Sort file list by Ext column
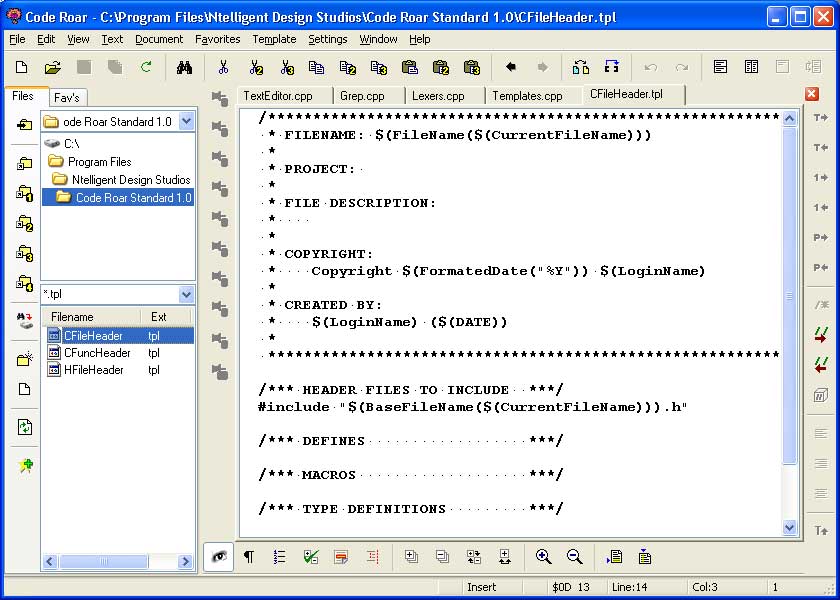This screenshot has height=600, width=840. pos(166,317)
